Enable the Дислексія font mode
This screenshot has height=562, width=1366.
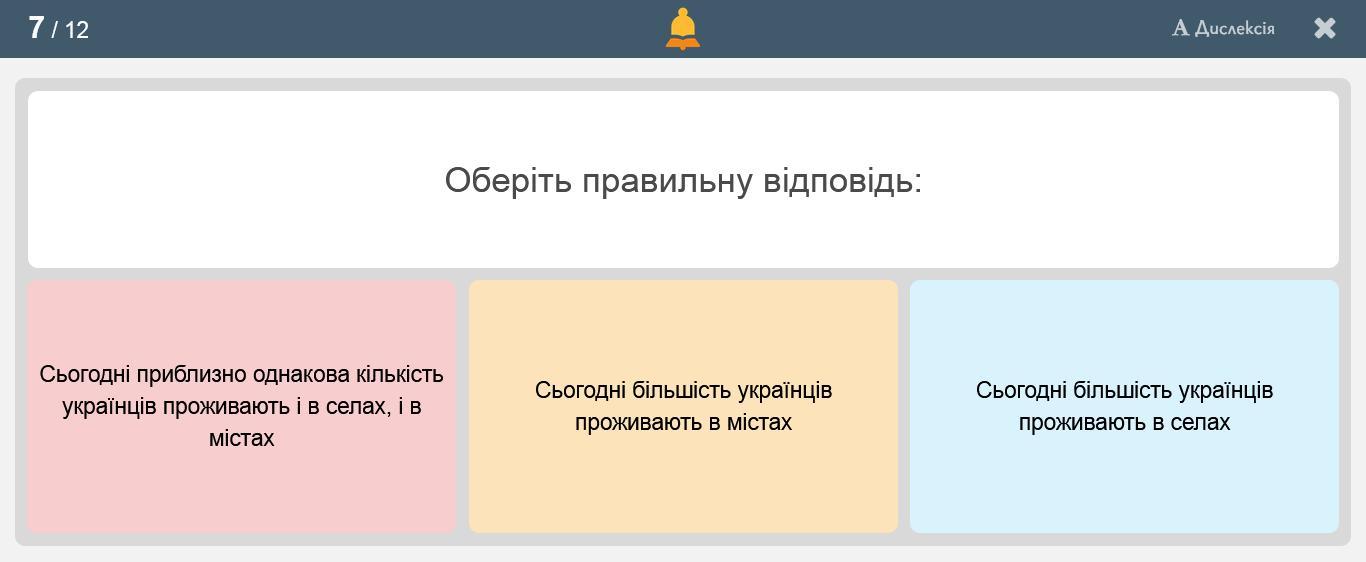(1223, 28)
